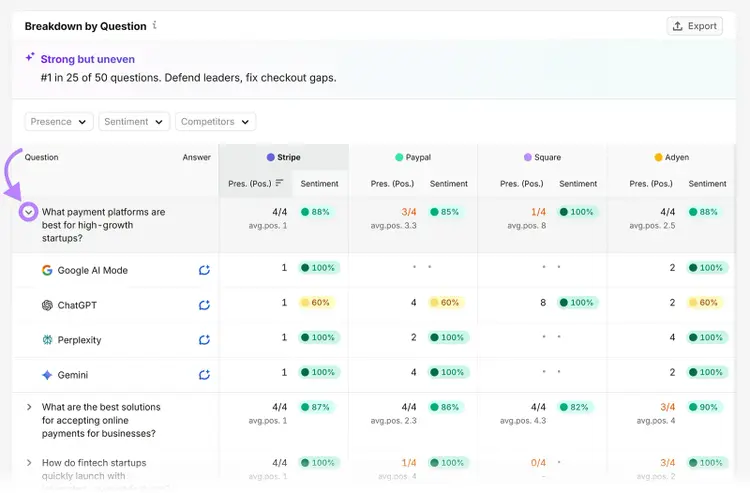Click Paypal 3/4 presence value
Viewport: 750px width, 493px height.
[x=409, y=212]
